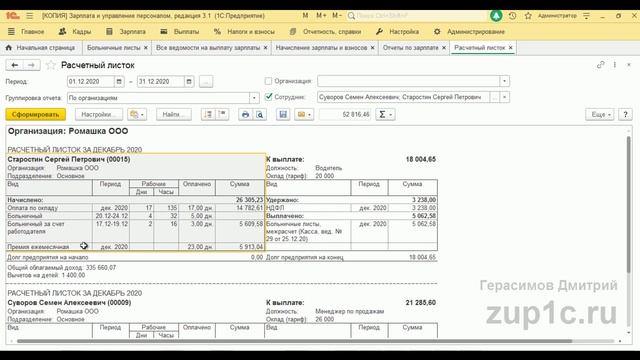640x360 pixels.
Task: Select the Премия ежемесячная row cell
Action: pos(49,247)
